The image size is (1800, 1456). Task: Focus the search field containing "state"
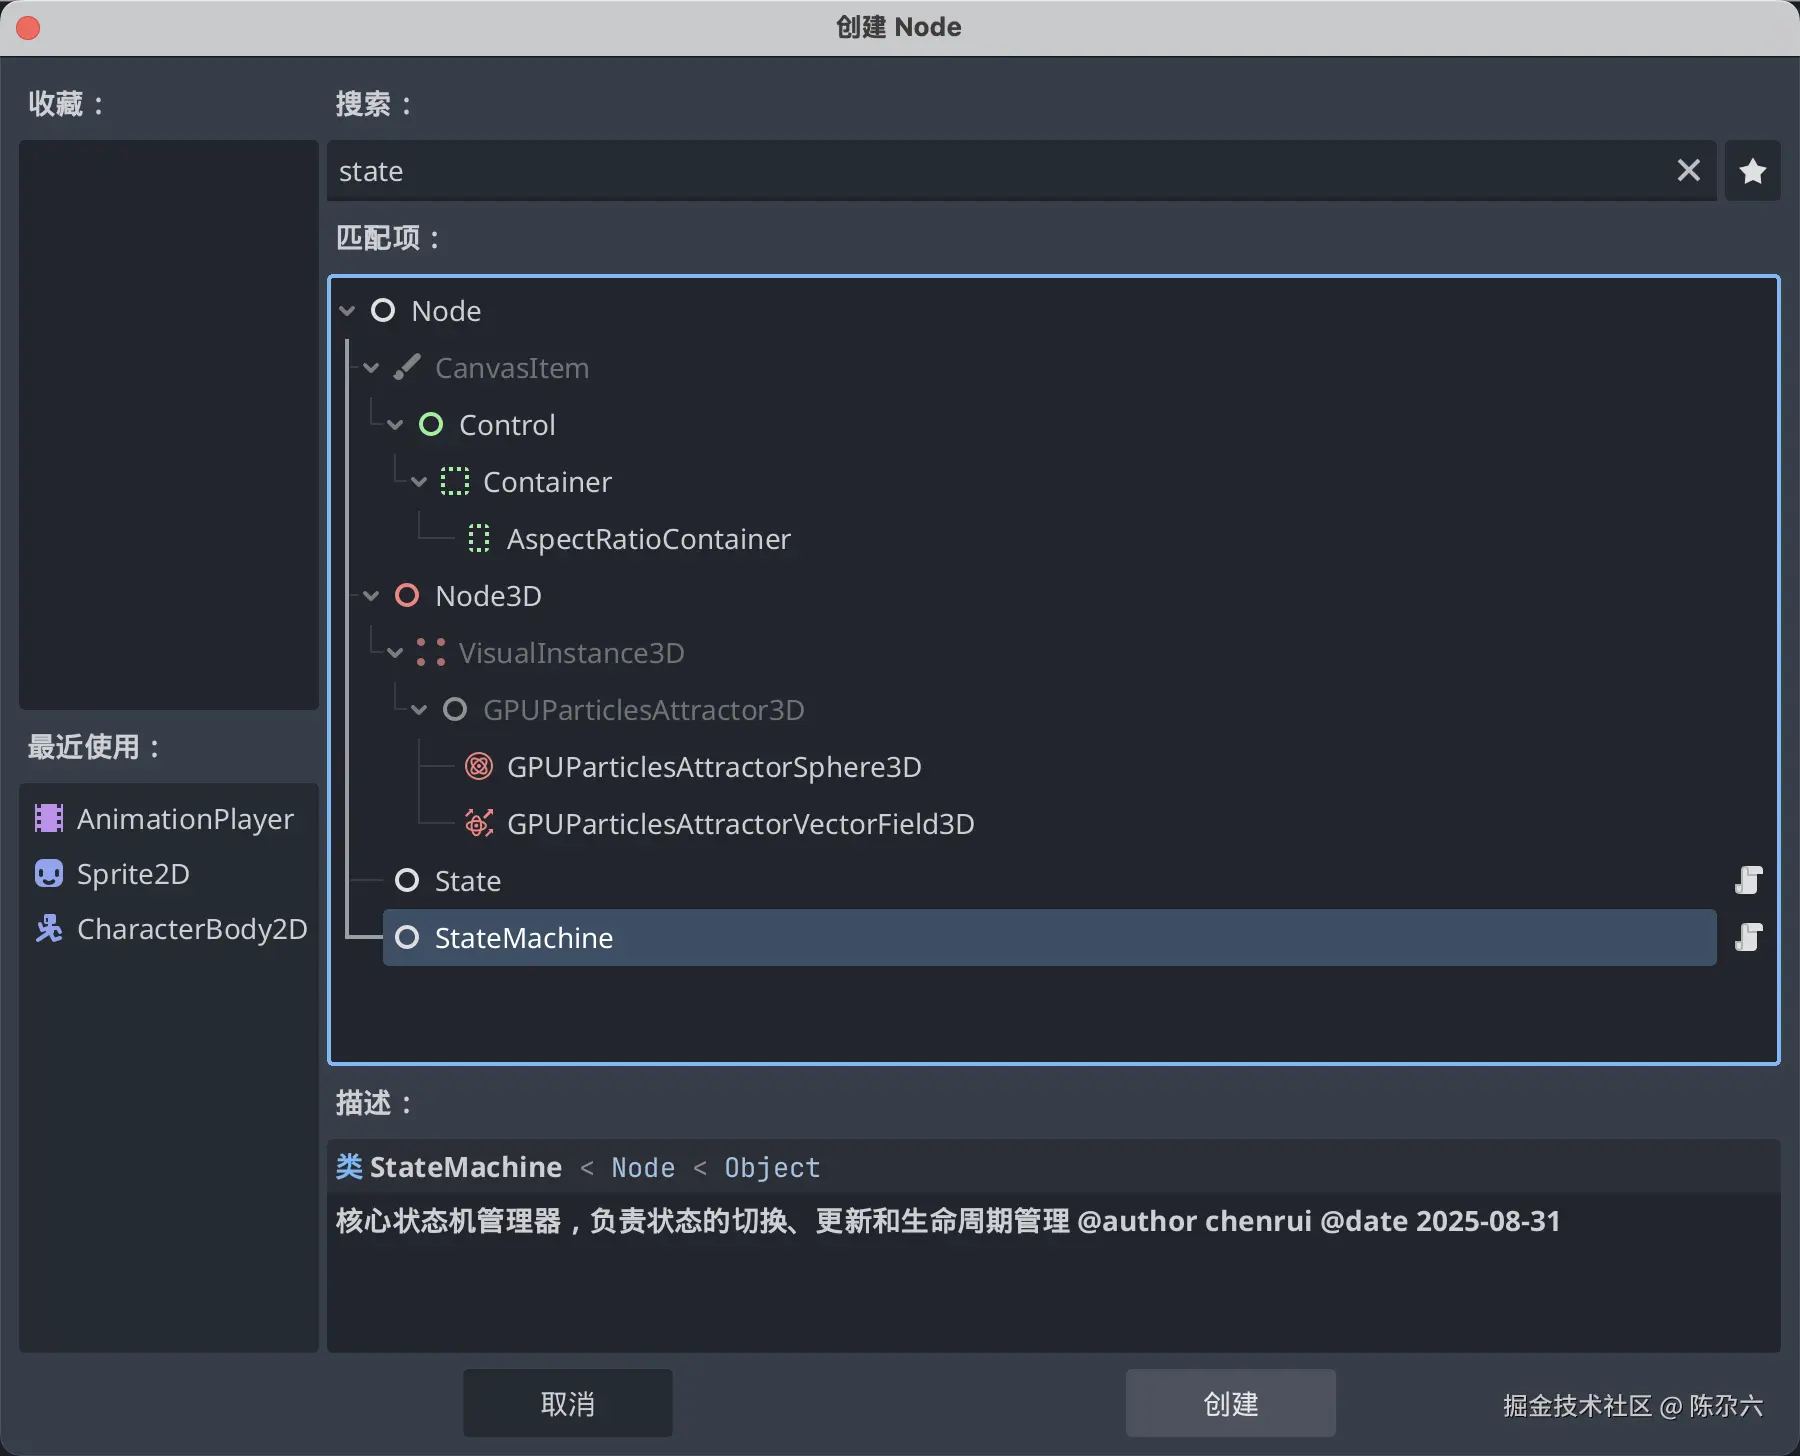(x=1022, y=171)
